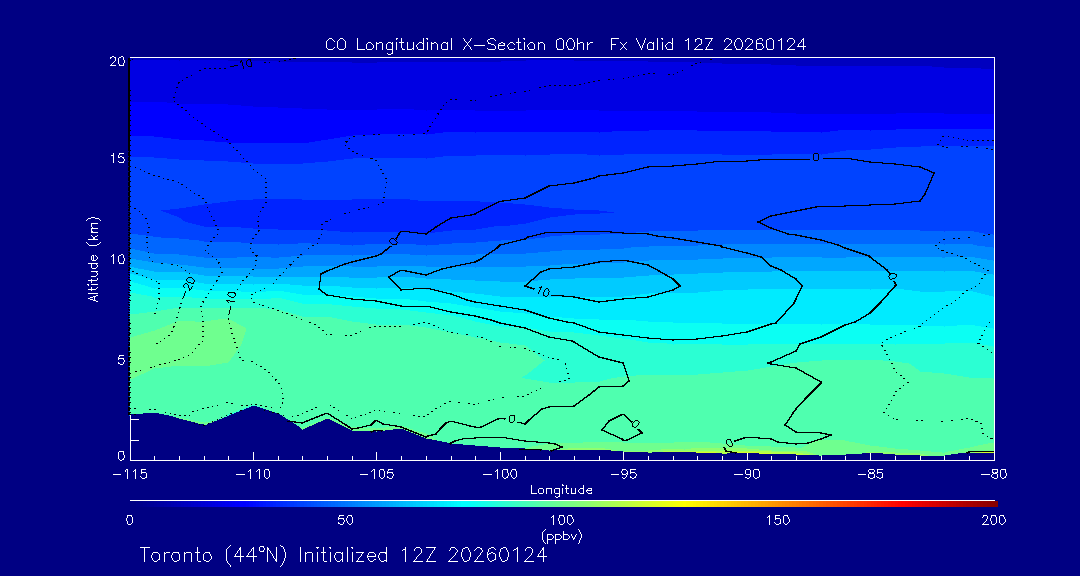The image size is (1080, 576).
Task: Click the 0 contour label near 15 km altitude
Action: (815, 157)
